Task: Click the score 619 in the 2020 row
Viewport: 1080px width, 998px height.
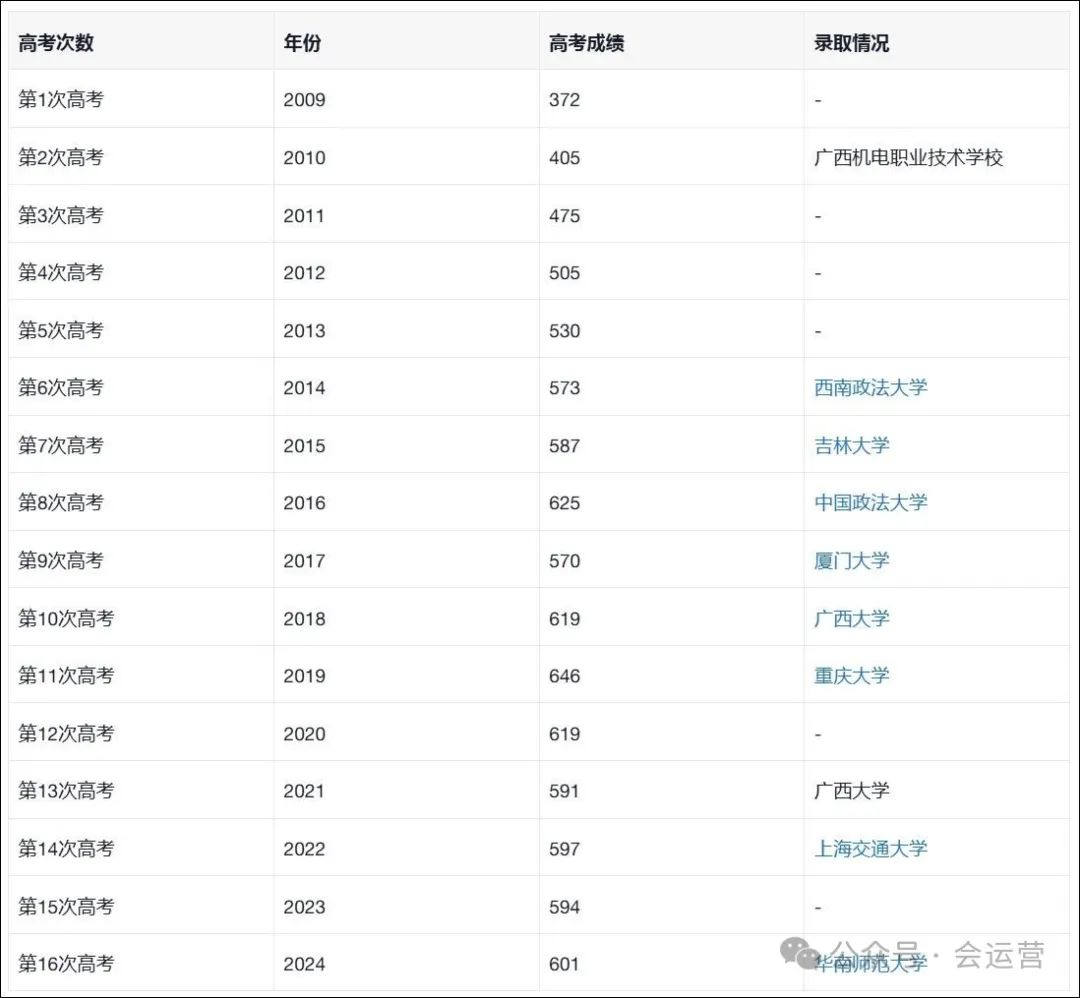Action: 564,734
